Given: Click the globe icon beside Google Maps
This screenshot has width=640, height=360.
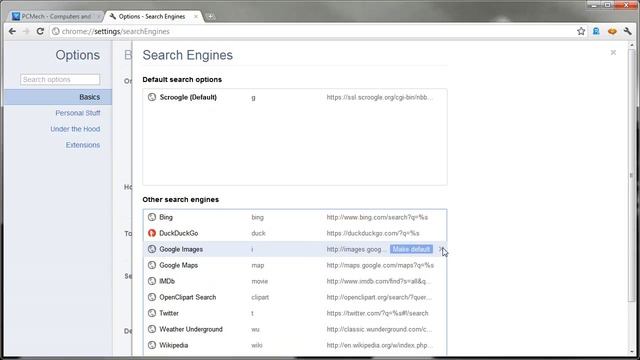Looking at the screenshot, I should (x=152, y=265).
